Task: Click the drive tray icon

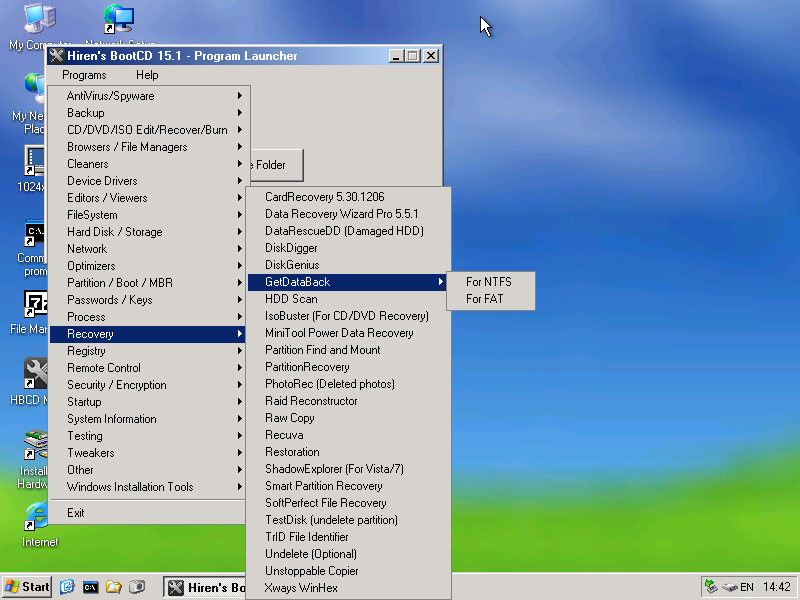Action: [x=730, y=588]
